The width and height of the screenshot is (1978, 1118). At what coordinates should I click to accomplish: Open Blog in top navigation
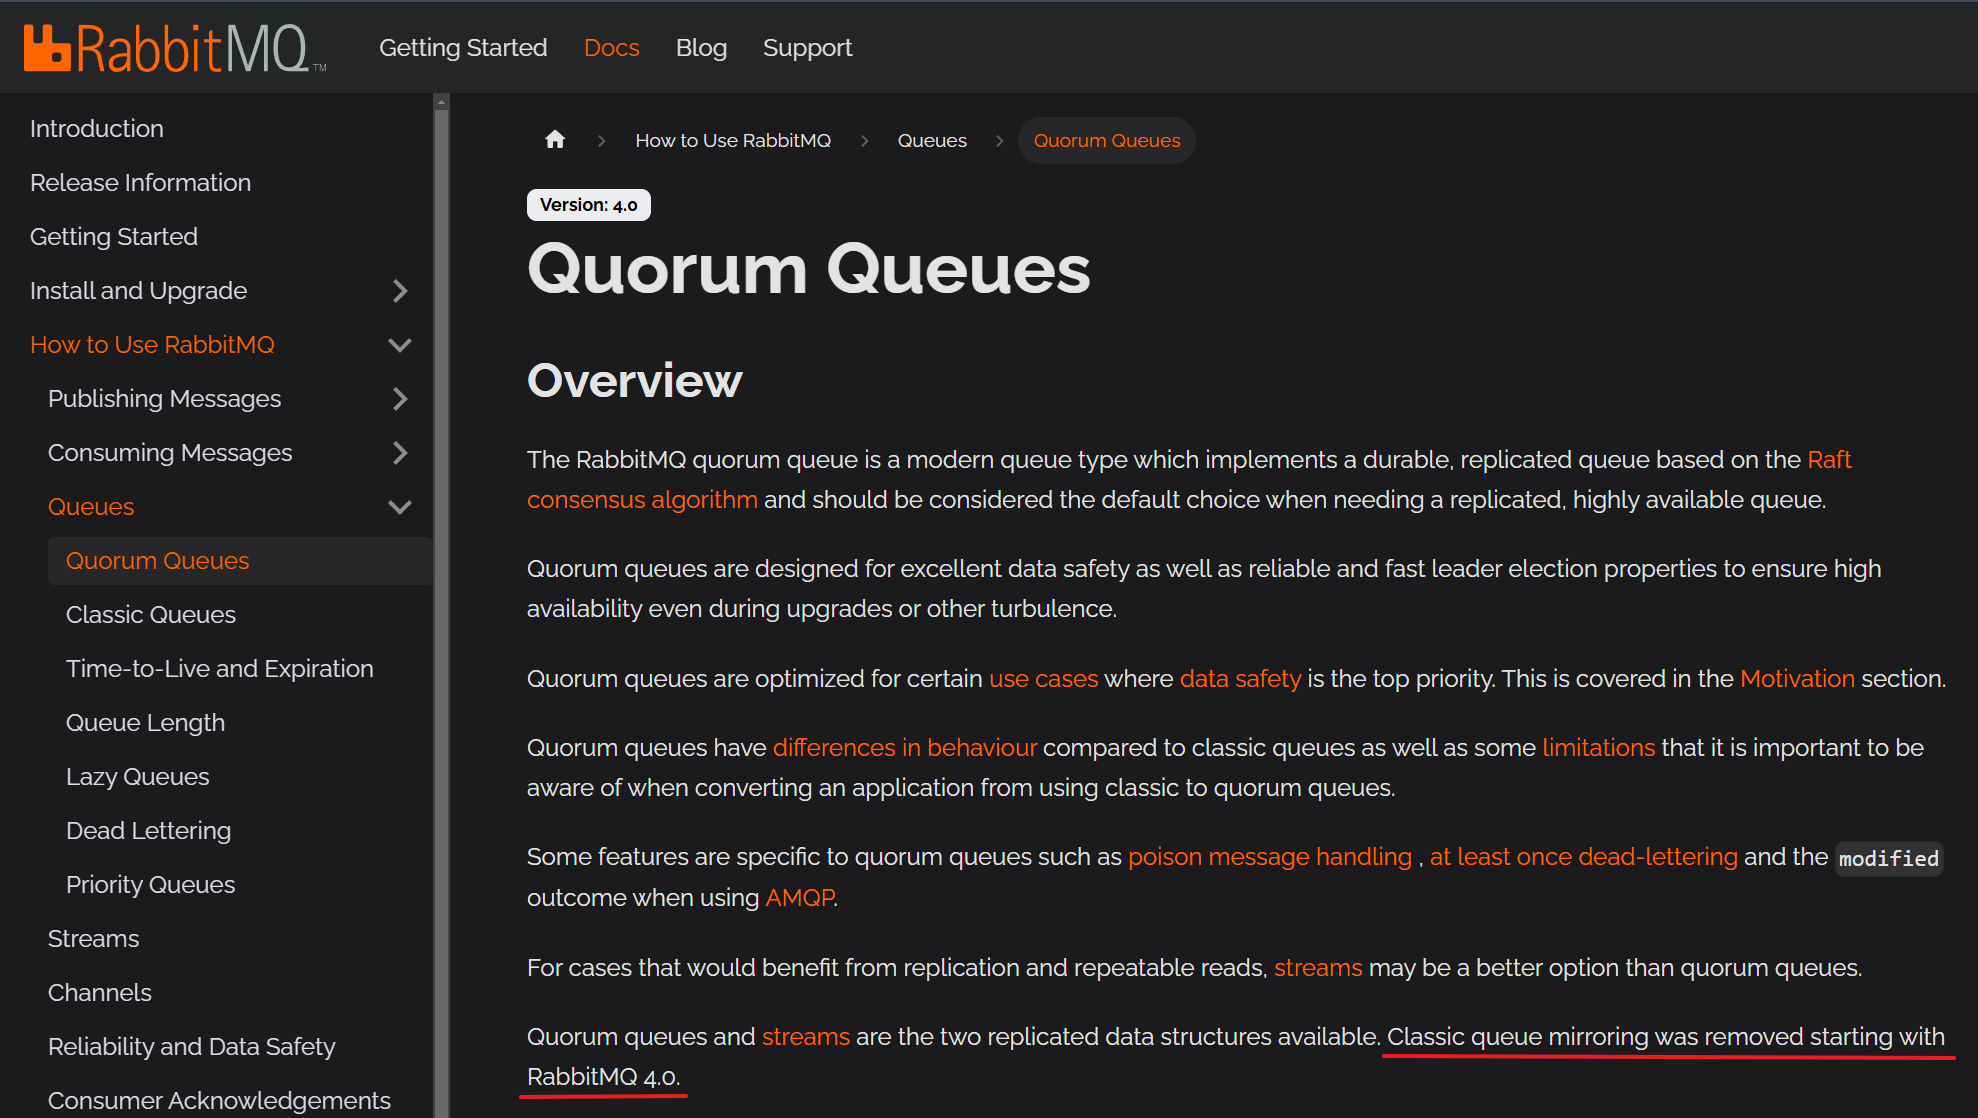(701, 48)
